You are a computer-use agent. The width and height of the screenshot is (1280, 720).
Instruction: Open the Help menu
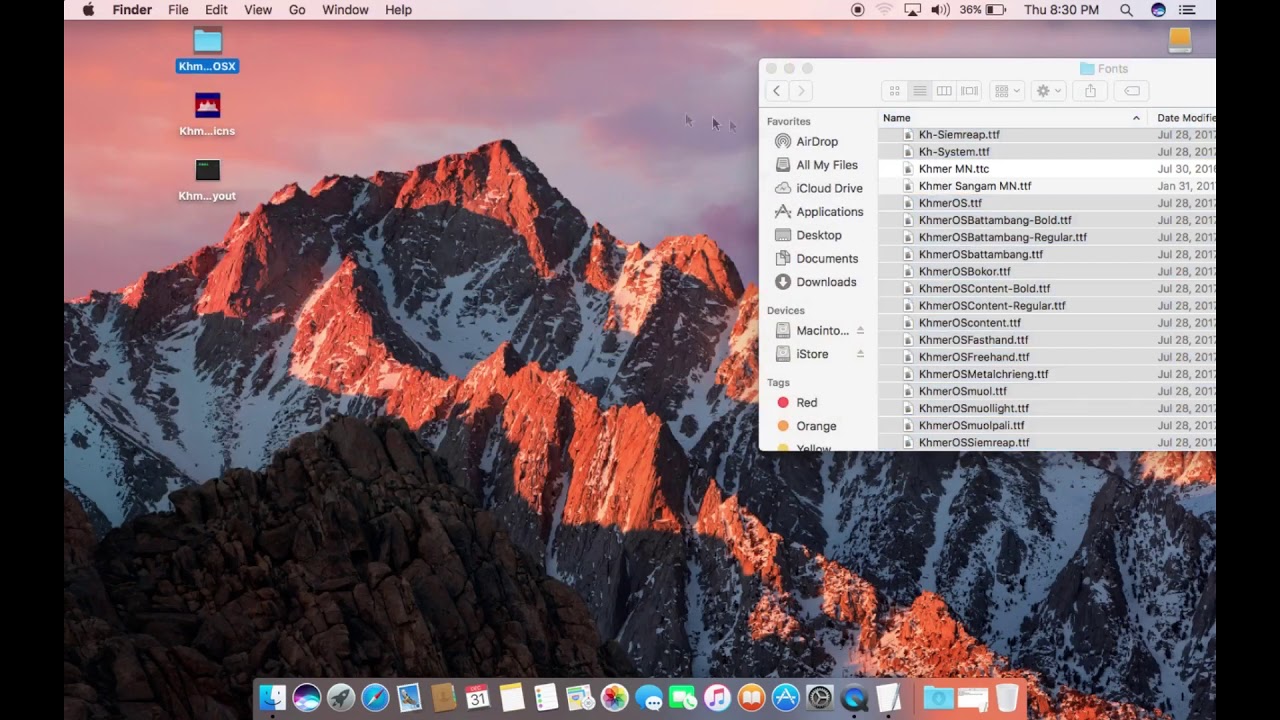(x=398, y=10)
